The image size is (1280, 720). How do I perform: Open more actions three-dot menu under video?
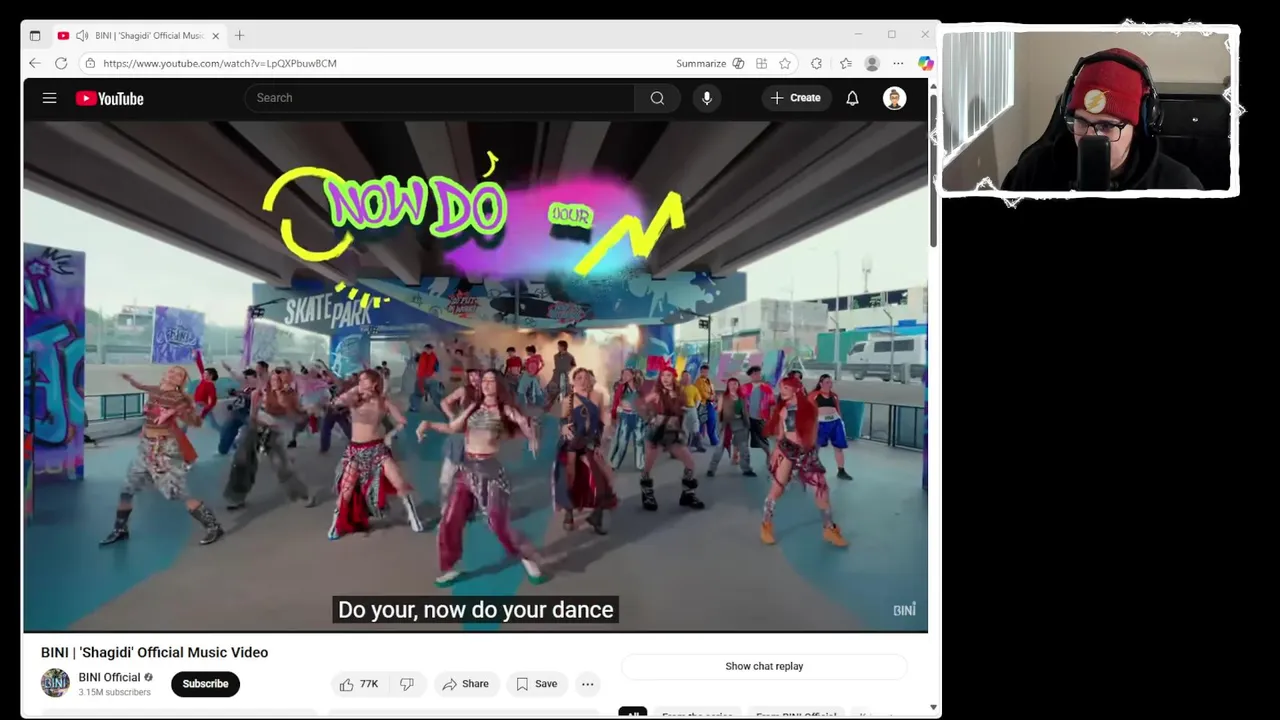588,684
